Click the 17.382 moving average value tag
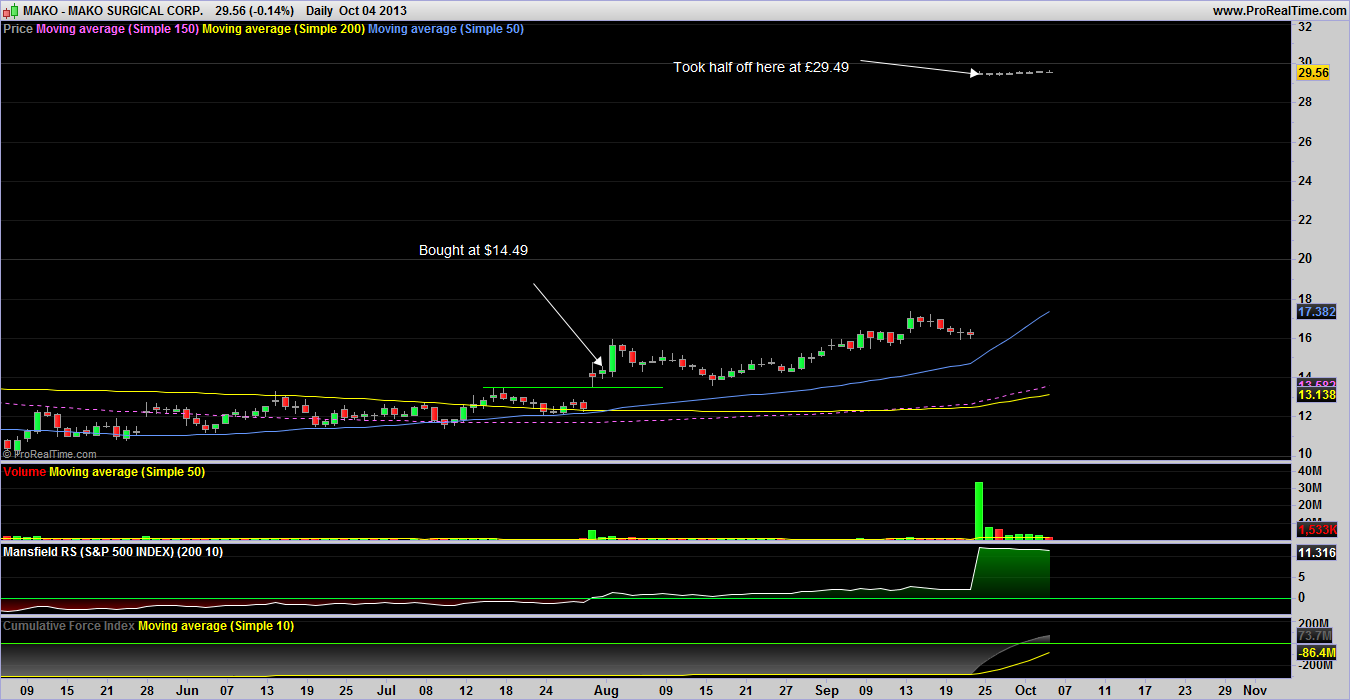The width and height of the screenshot is (1350, 700). pos(1315,312)
